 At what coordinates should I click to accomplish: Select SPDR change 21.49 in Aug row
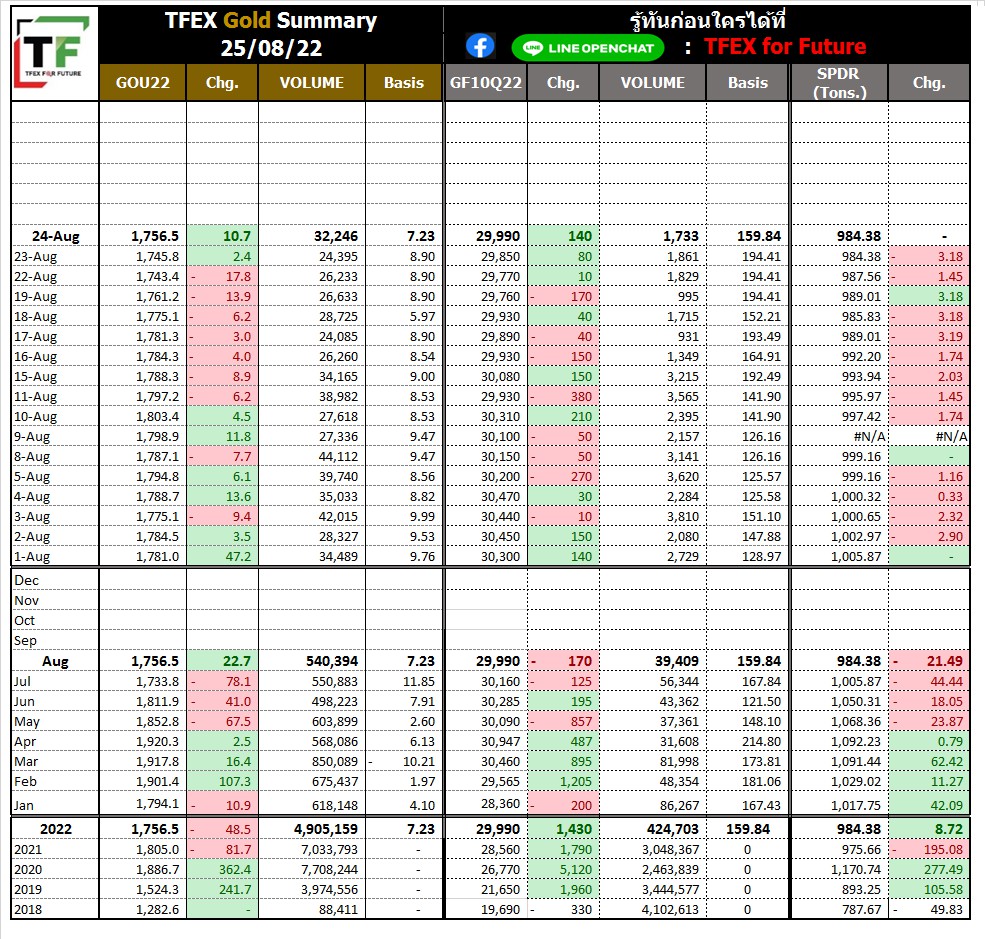945,661
